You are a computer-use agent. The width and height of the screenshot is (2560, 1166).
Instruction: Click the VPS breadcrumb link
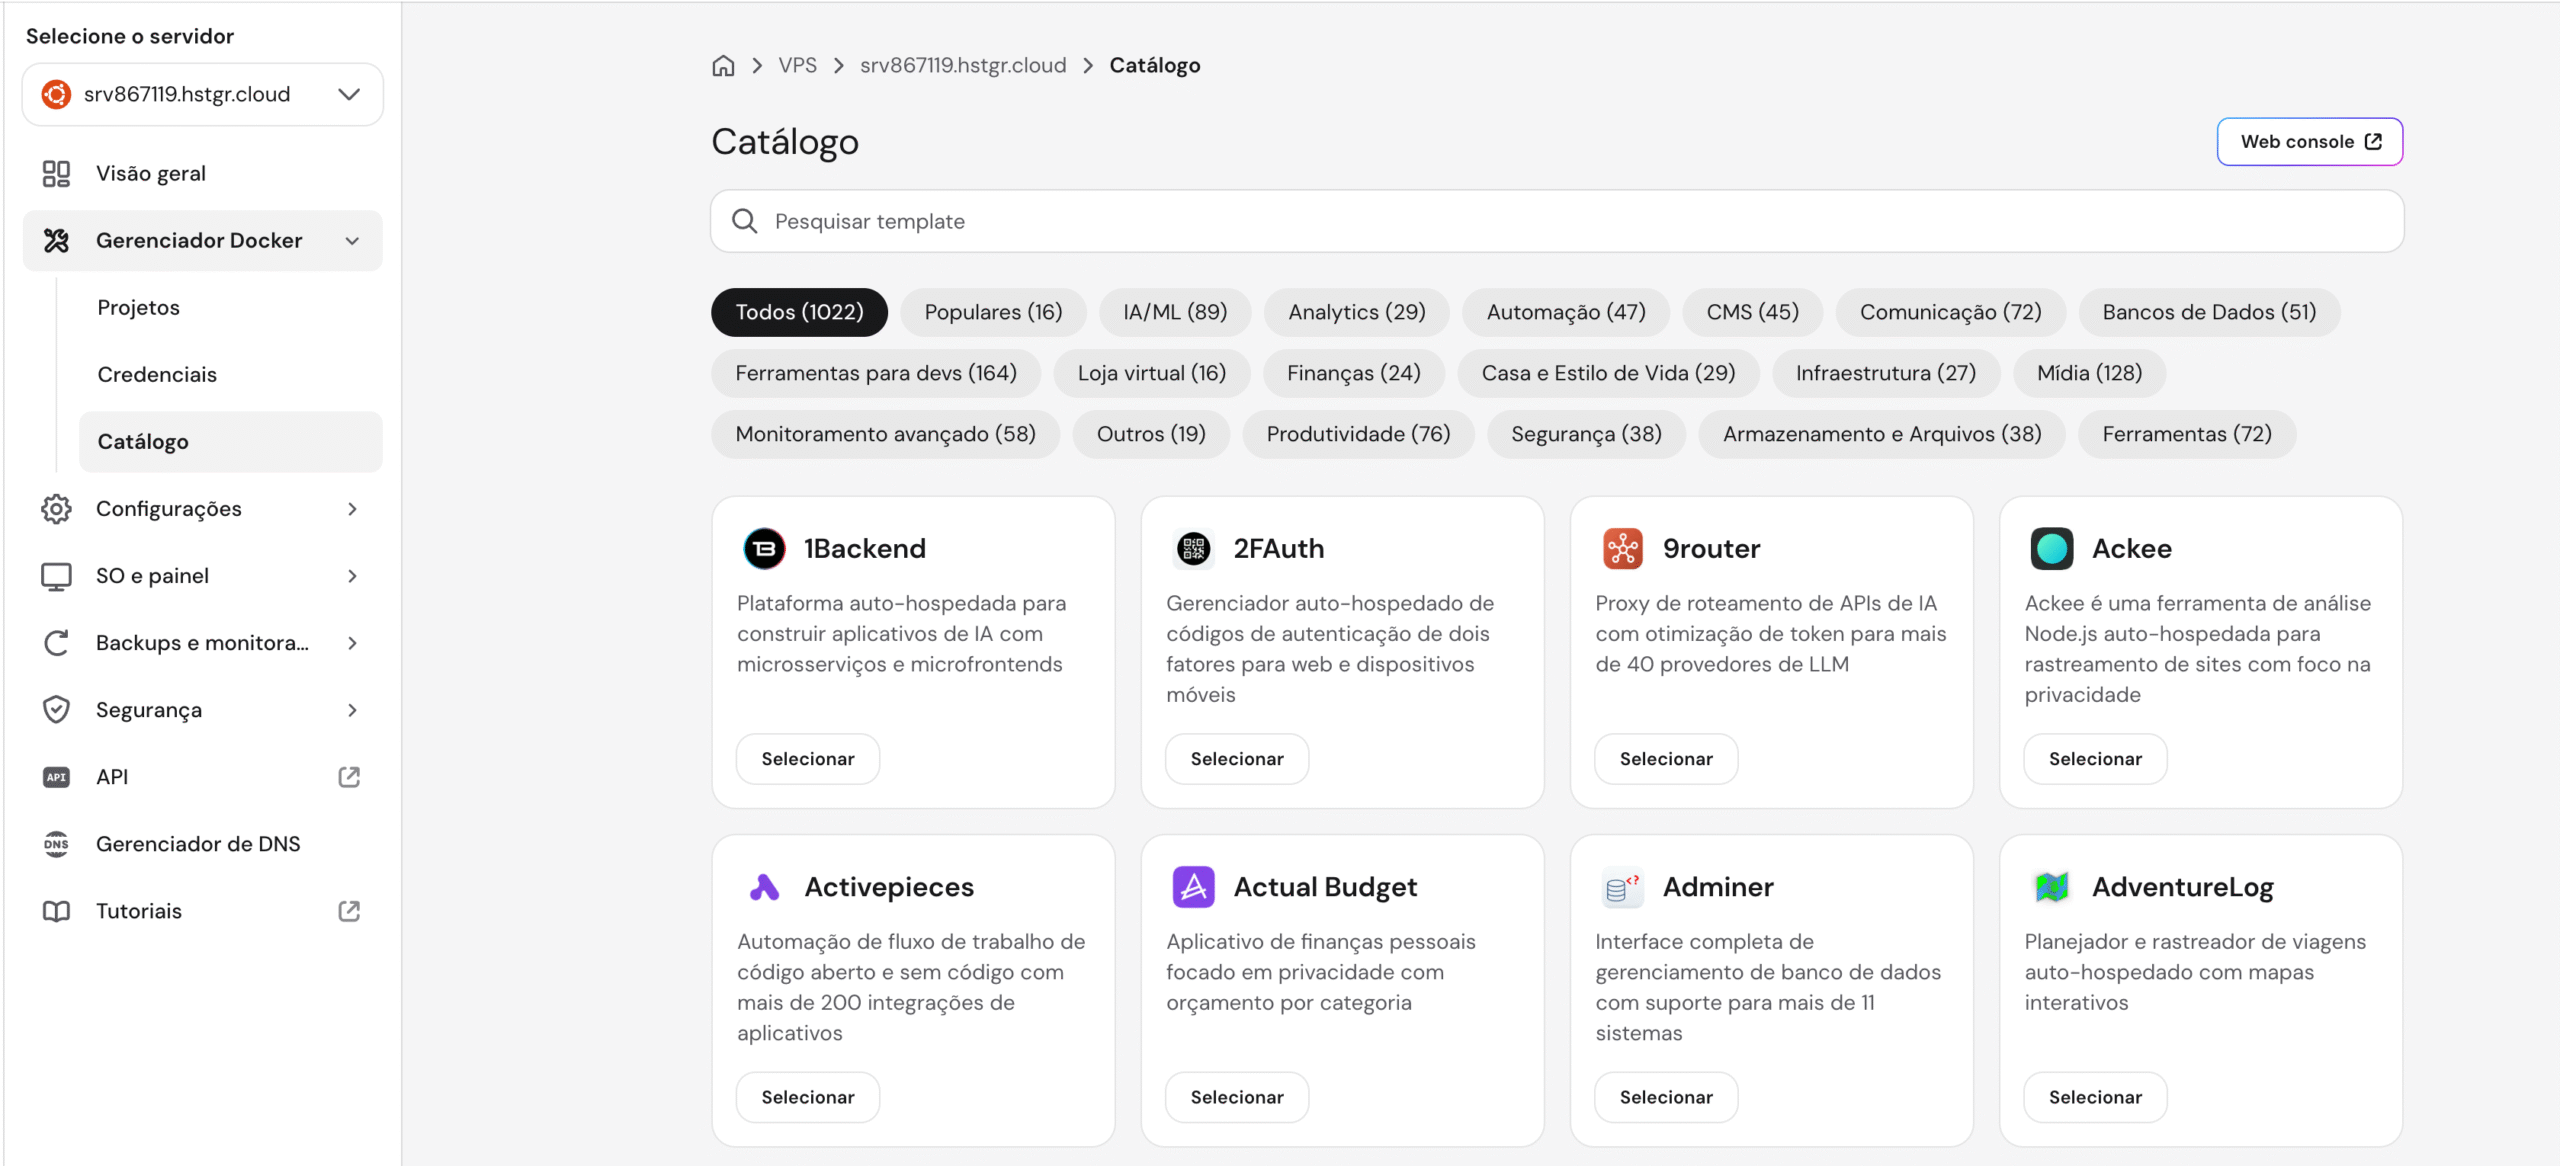[x=797, y=66]
